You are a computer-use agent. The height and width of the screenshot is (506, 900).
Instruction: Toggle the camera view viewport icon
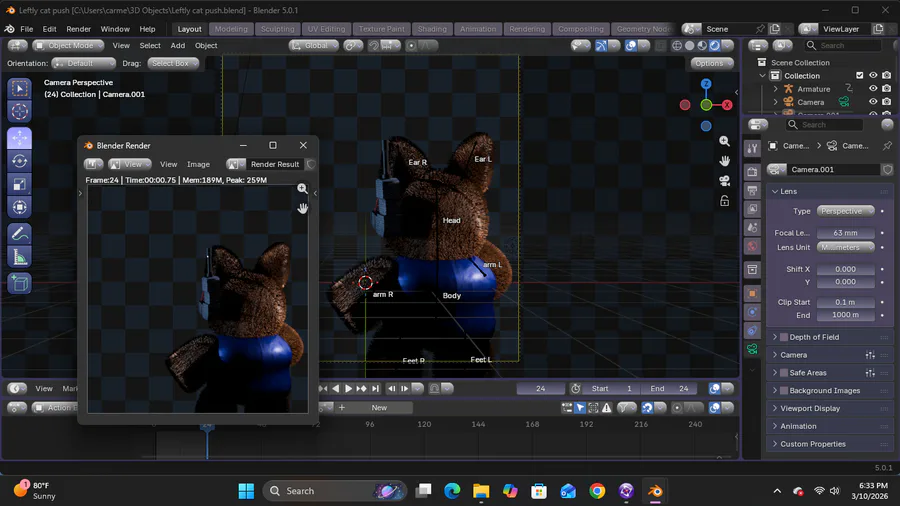click(724, 181)
